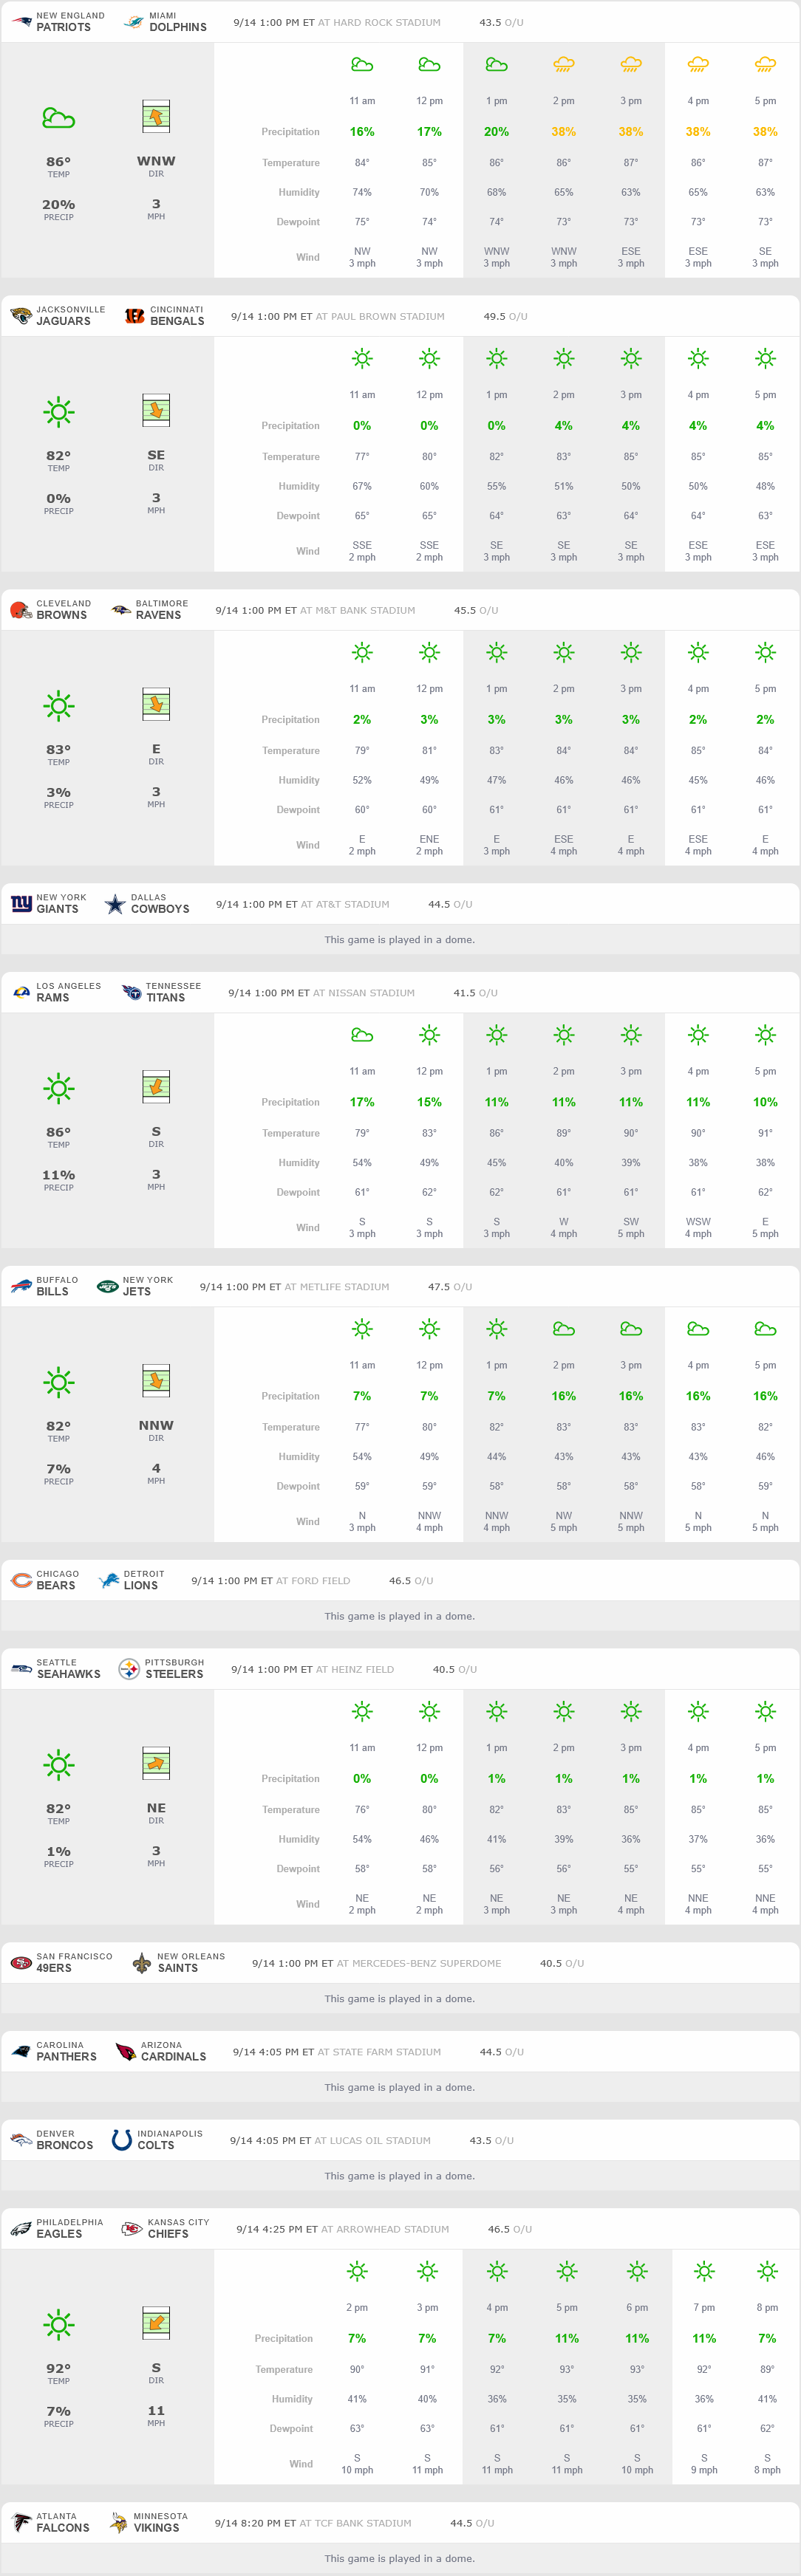Viewport: 801px width, 2576px height.
Task: Click the WNW wind direction field icon
Action: tap(156, 117)
